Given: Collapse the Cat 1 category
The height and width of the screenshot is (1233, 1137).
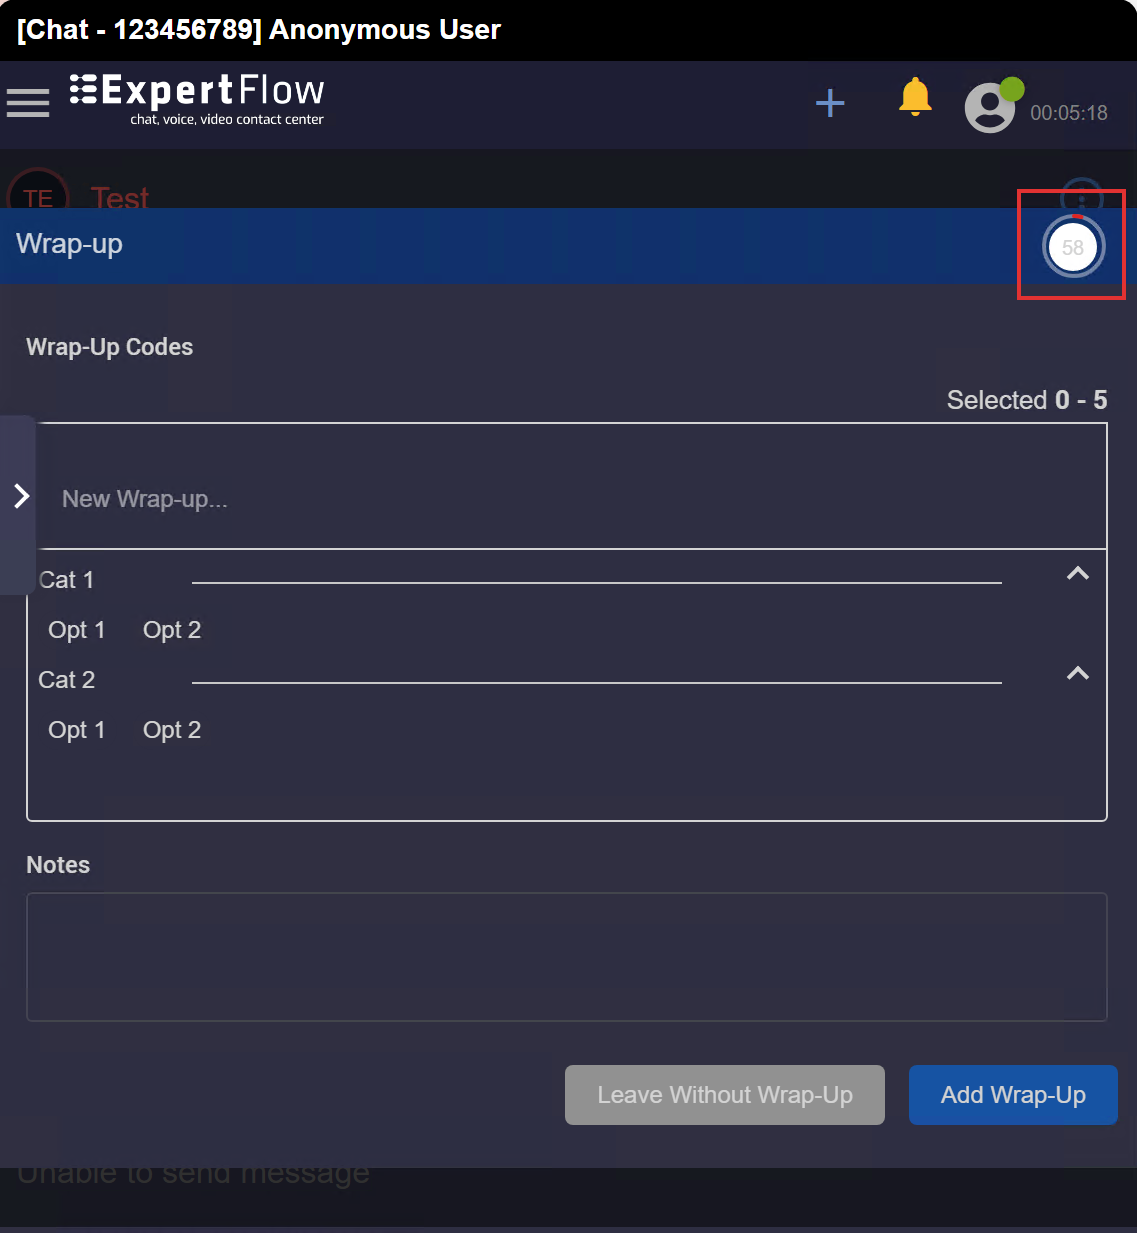Looking at the screenshot, I should coord(1077,573).
